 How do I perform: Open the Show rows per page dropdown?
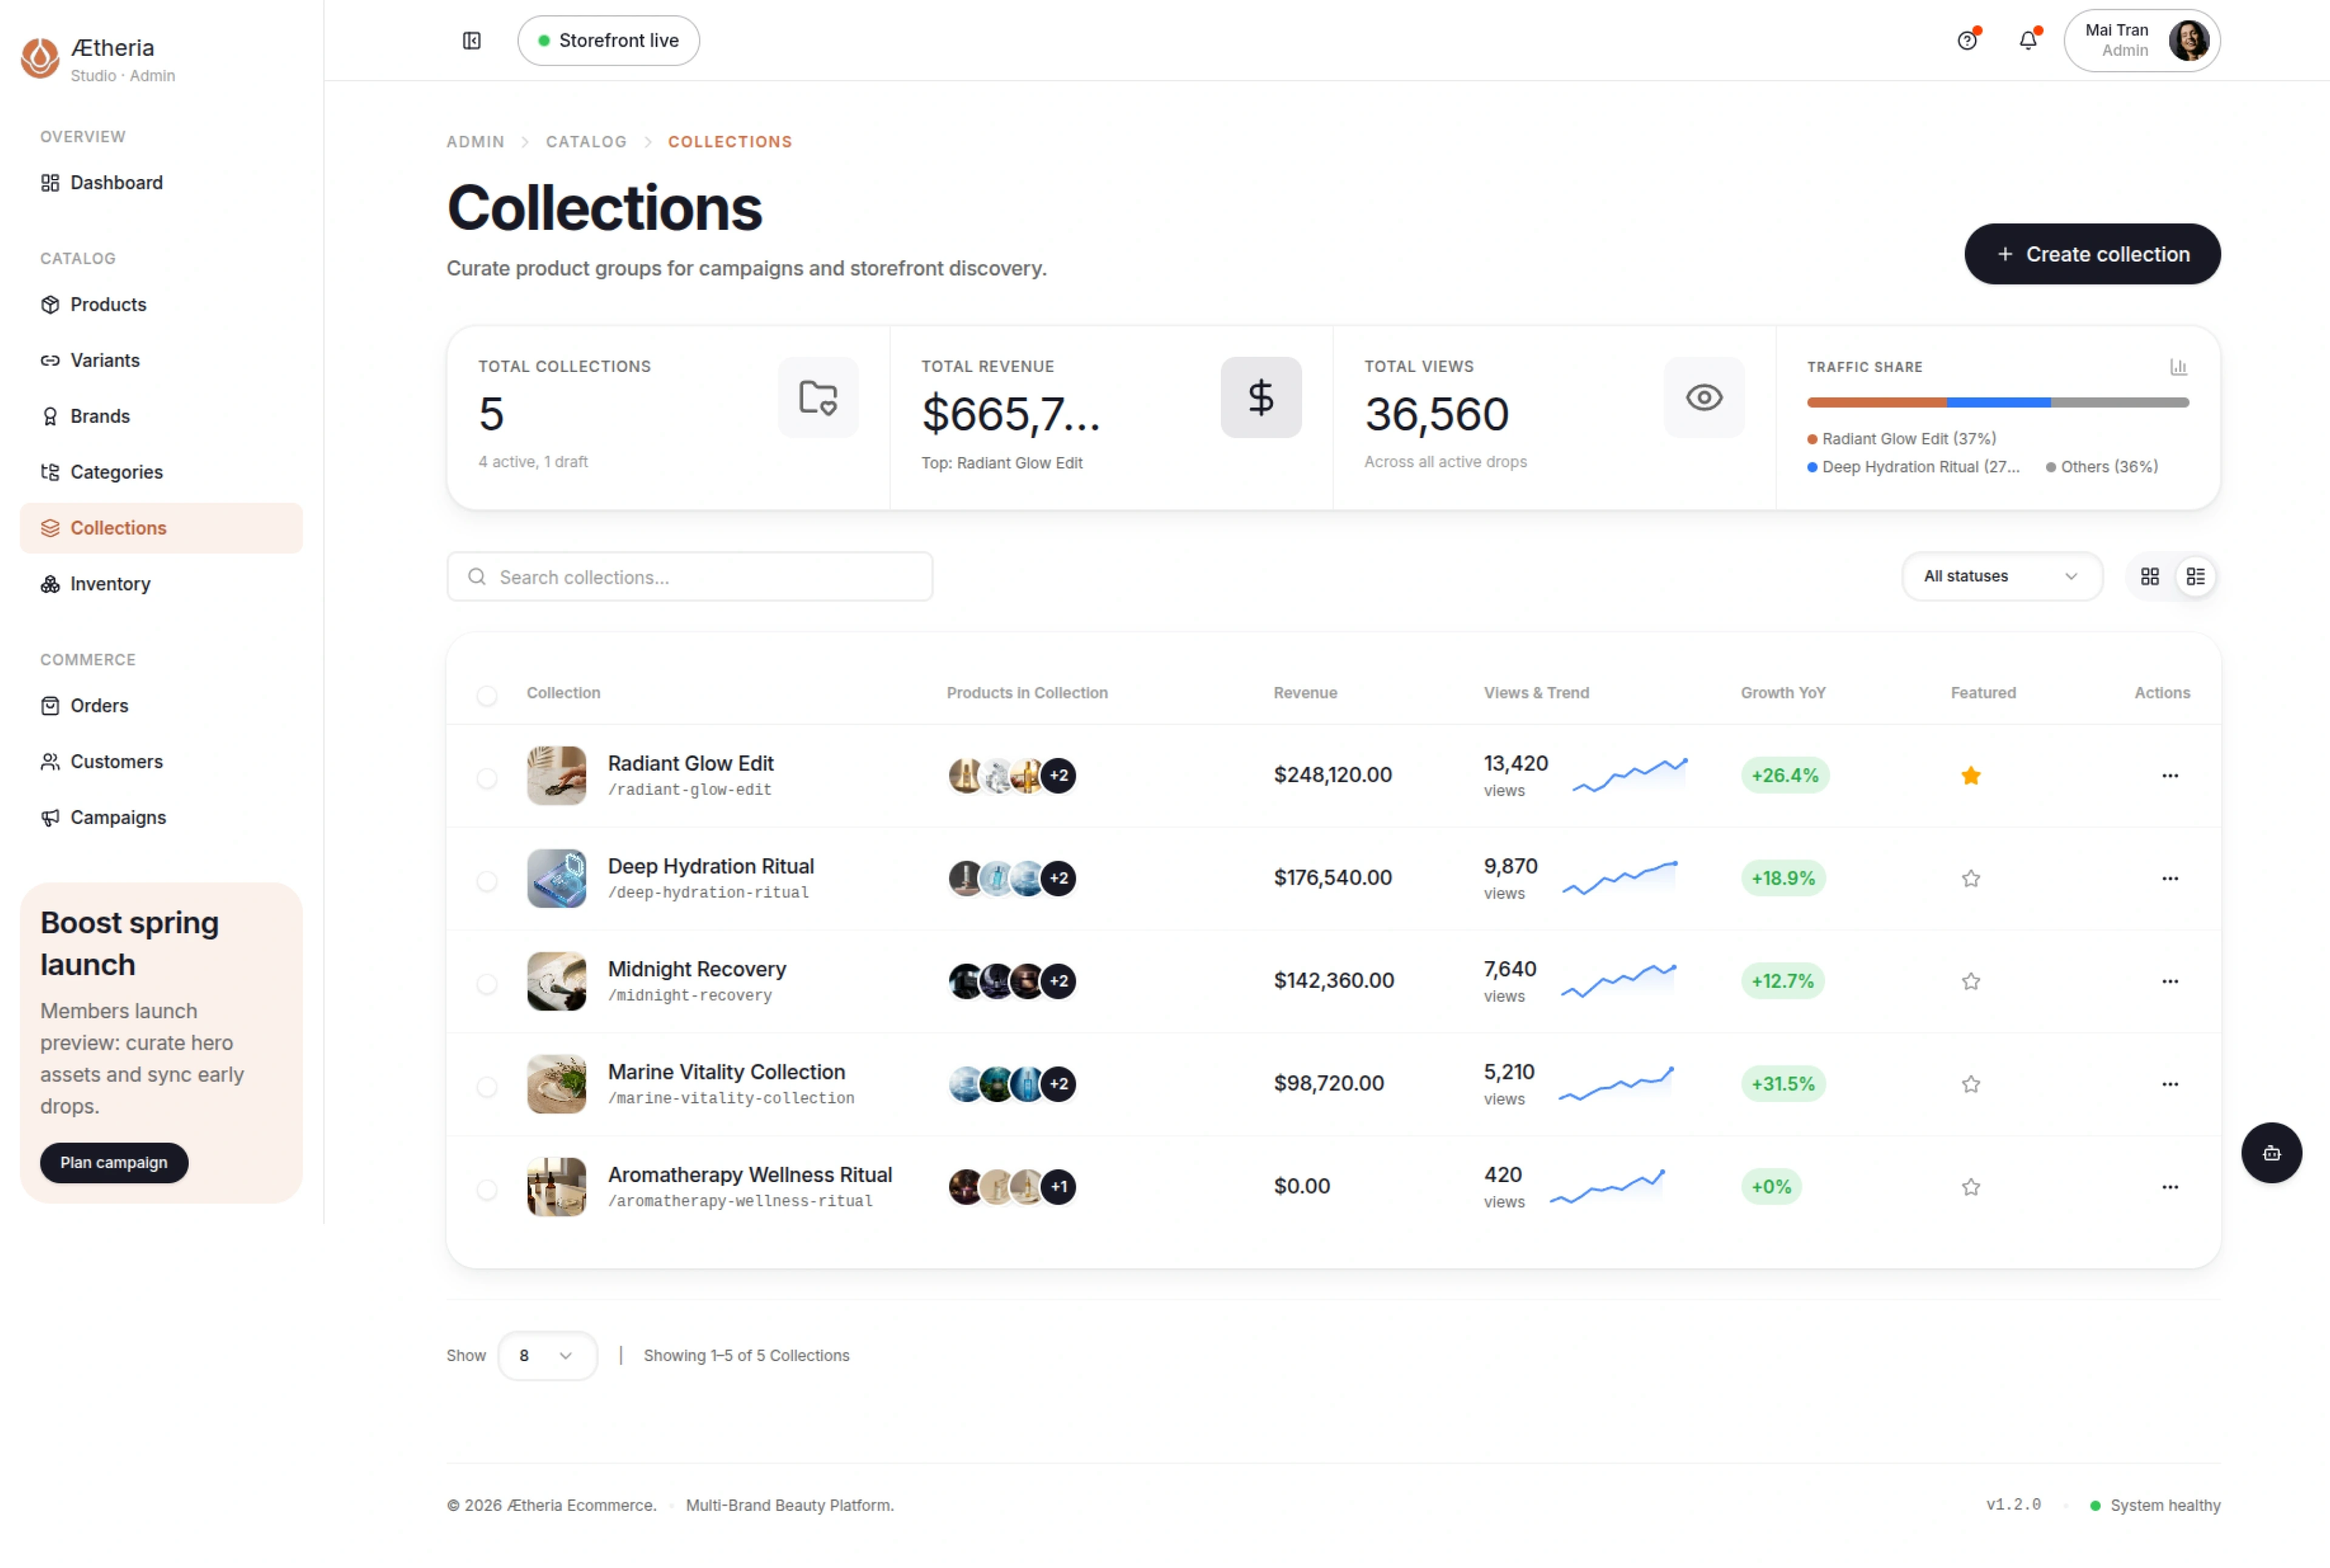point(547,1355)
